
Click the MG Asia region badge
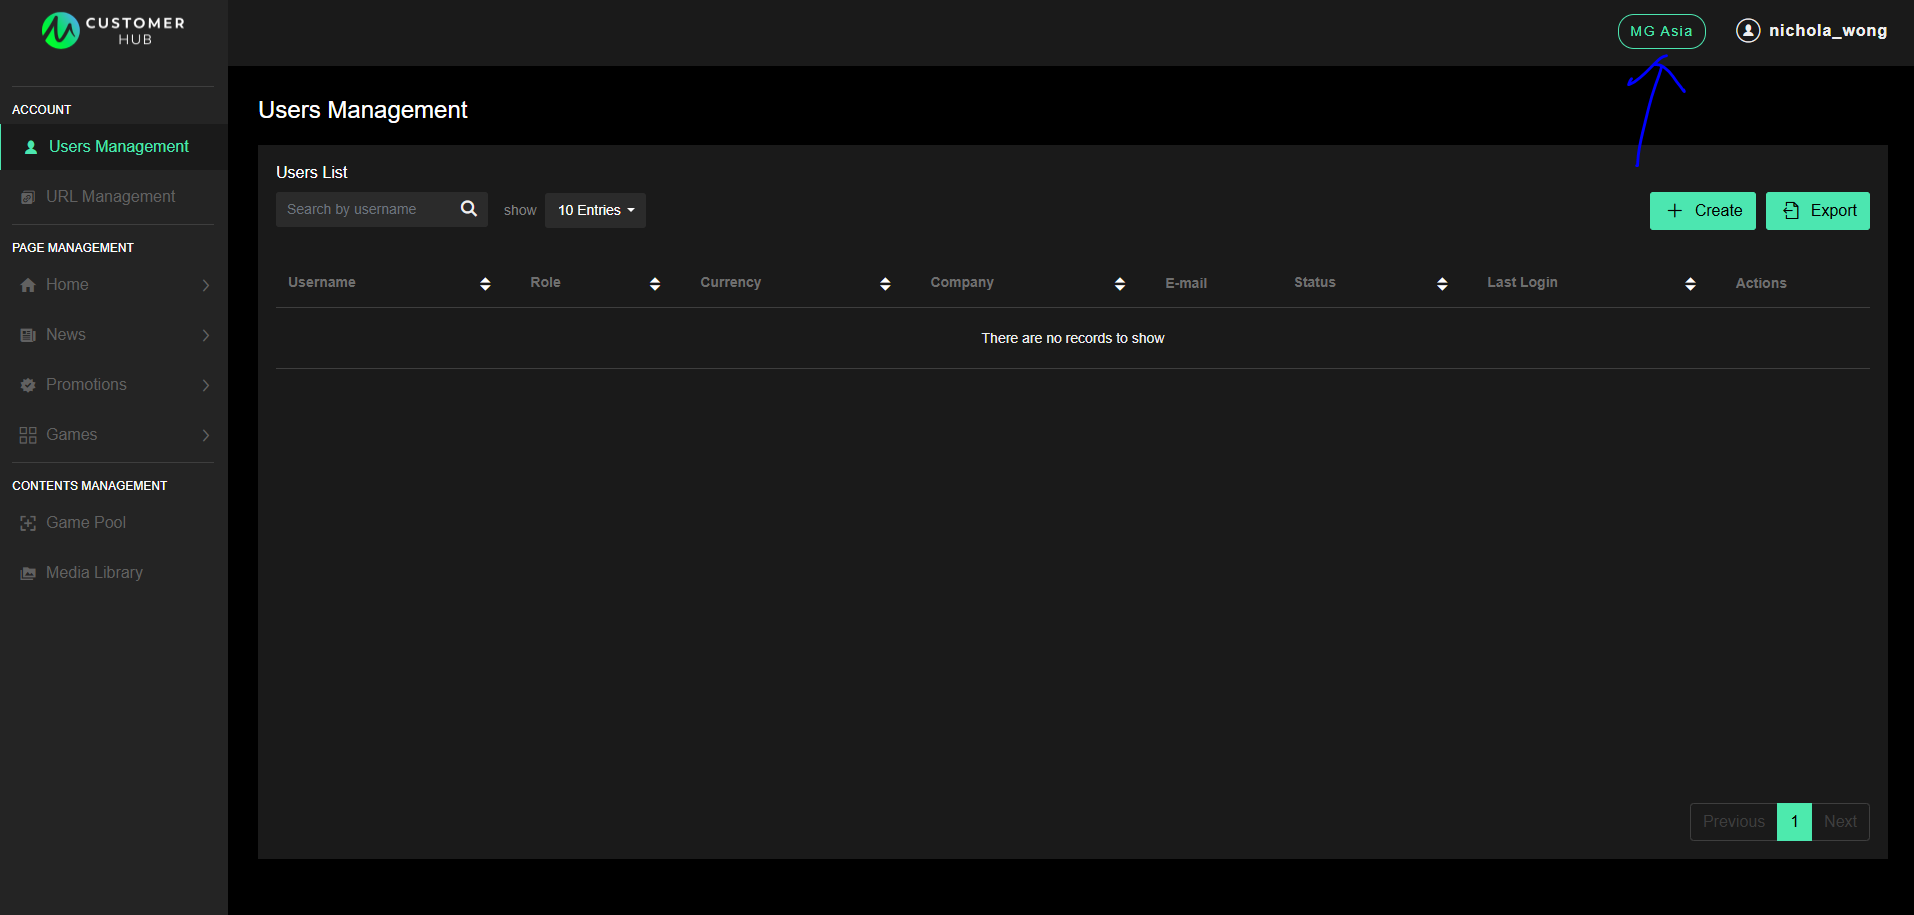(1661, 31)
